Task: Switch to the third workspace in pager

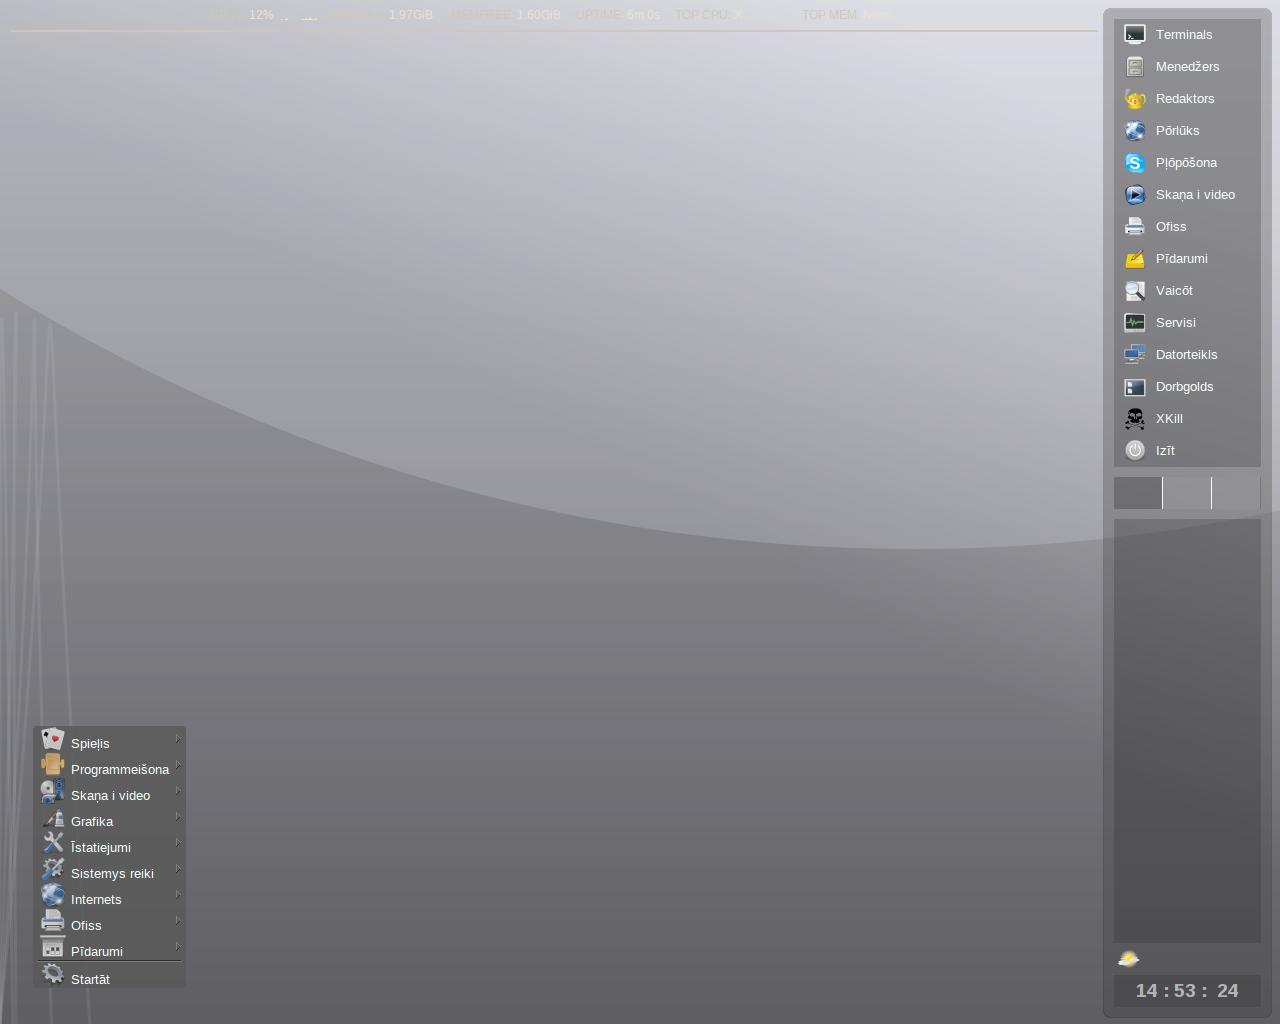Action: click(x=1236, y=493)
